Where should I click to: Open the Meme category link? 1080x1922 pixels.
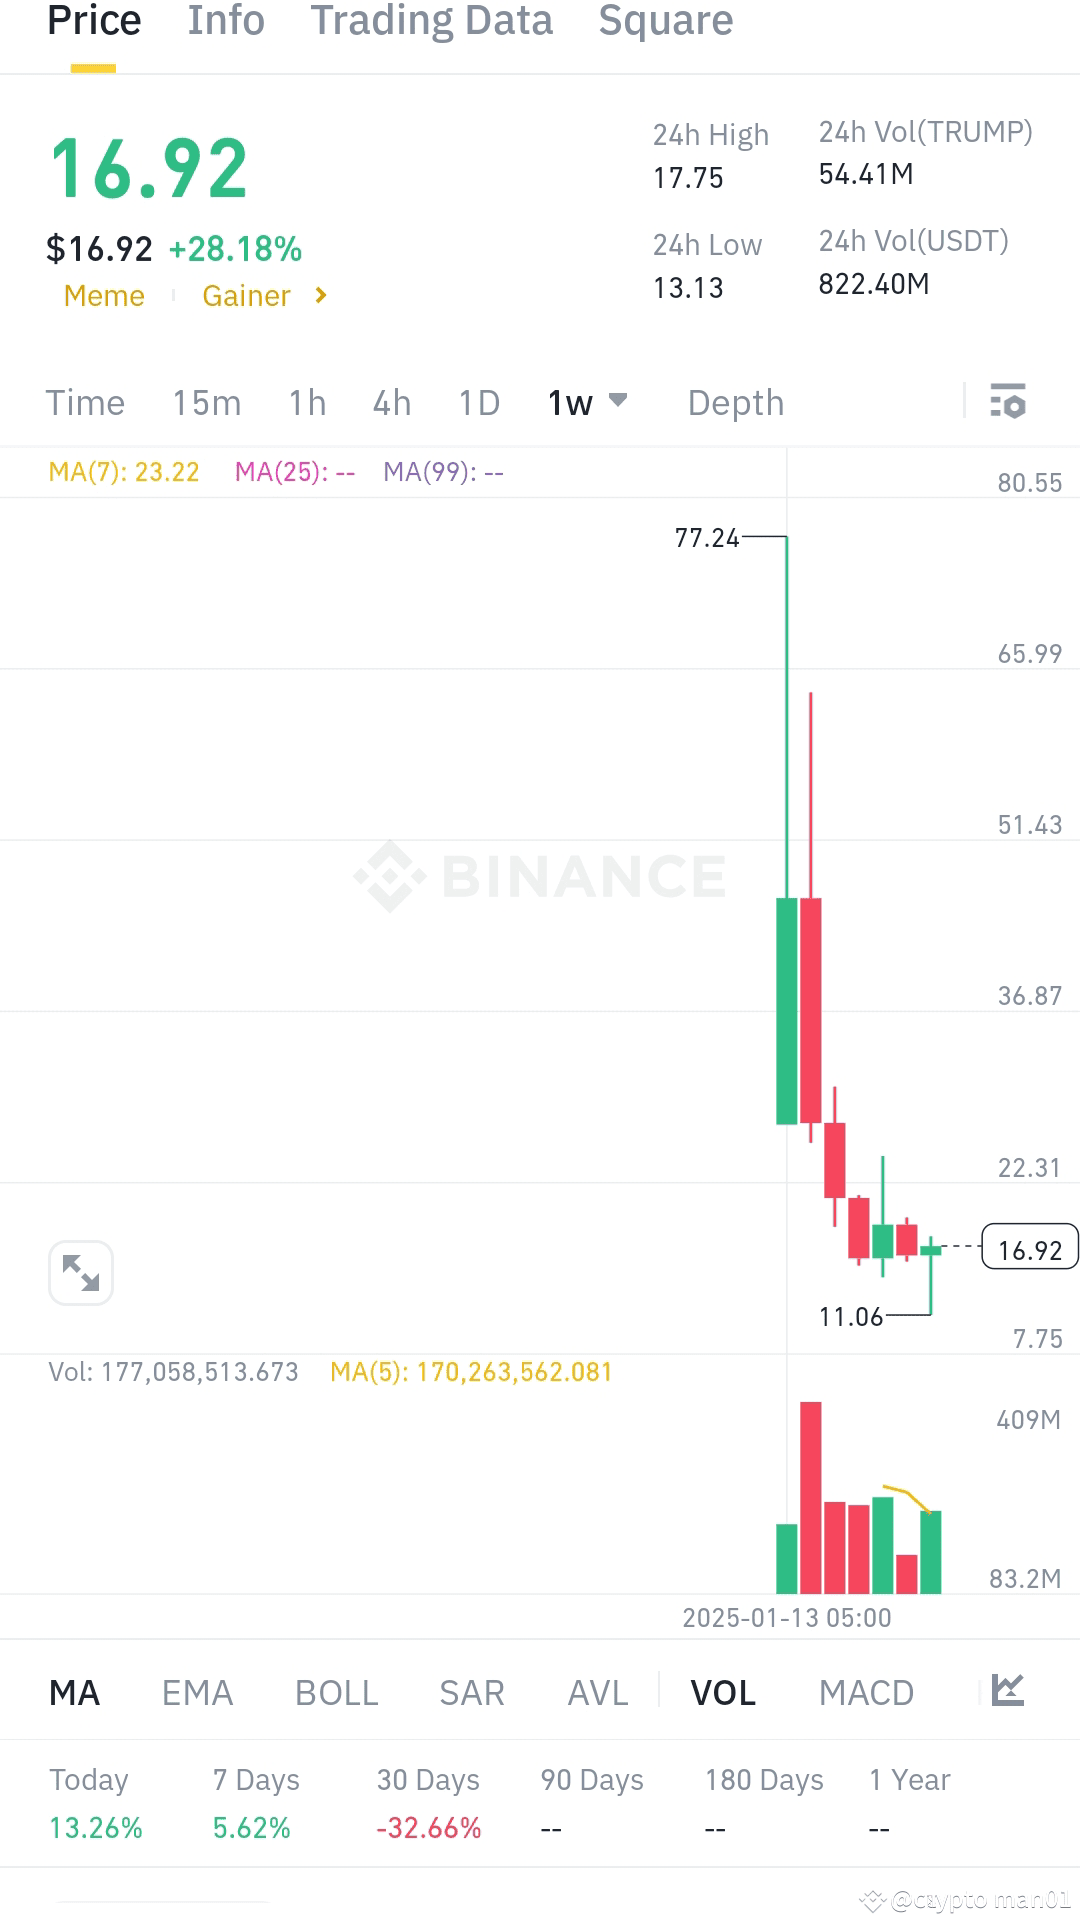[103, 296]
